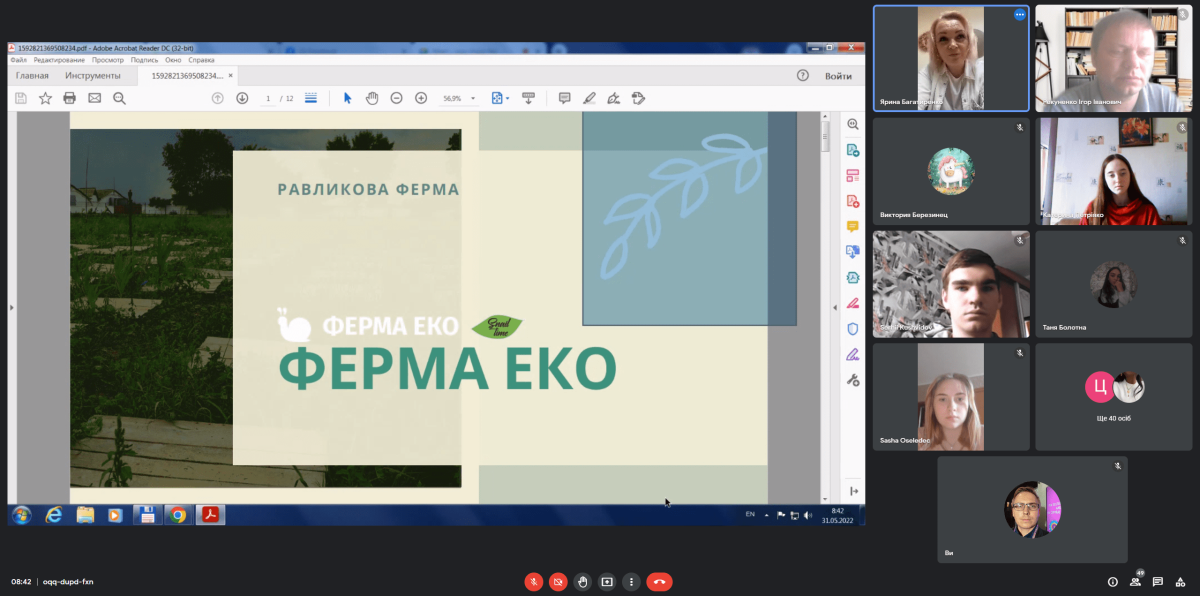Activate the Hand pan tool
Screen dimensions: 1200x596
coord(372,98)
